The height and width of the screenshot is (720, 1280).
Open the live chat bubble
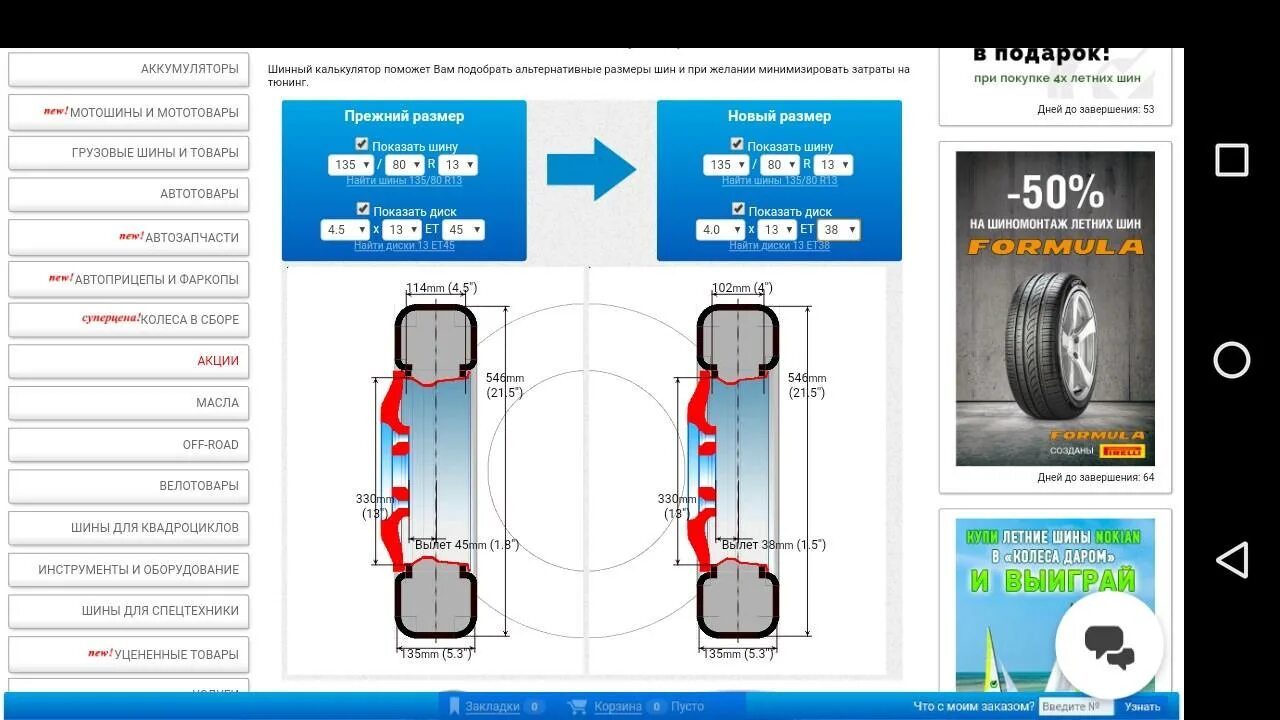point(1109,645)
